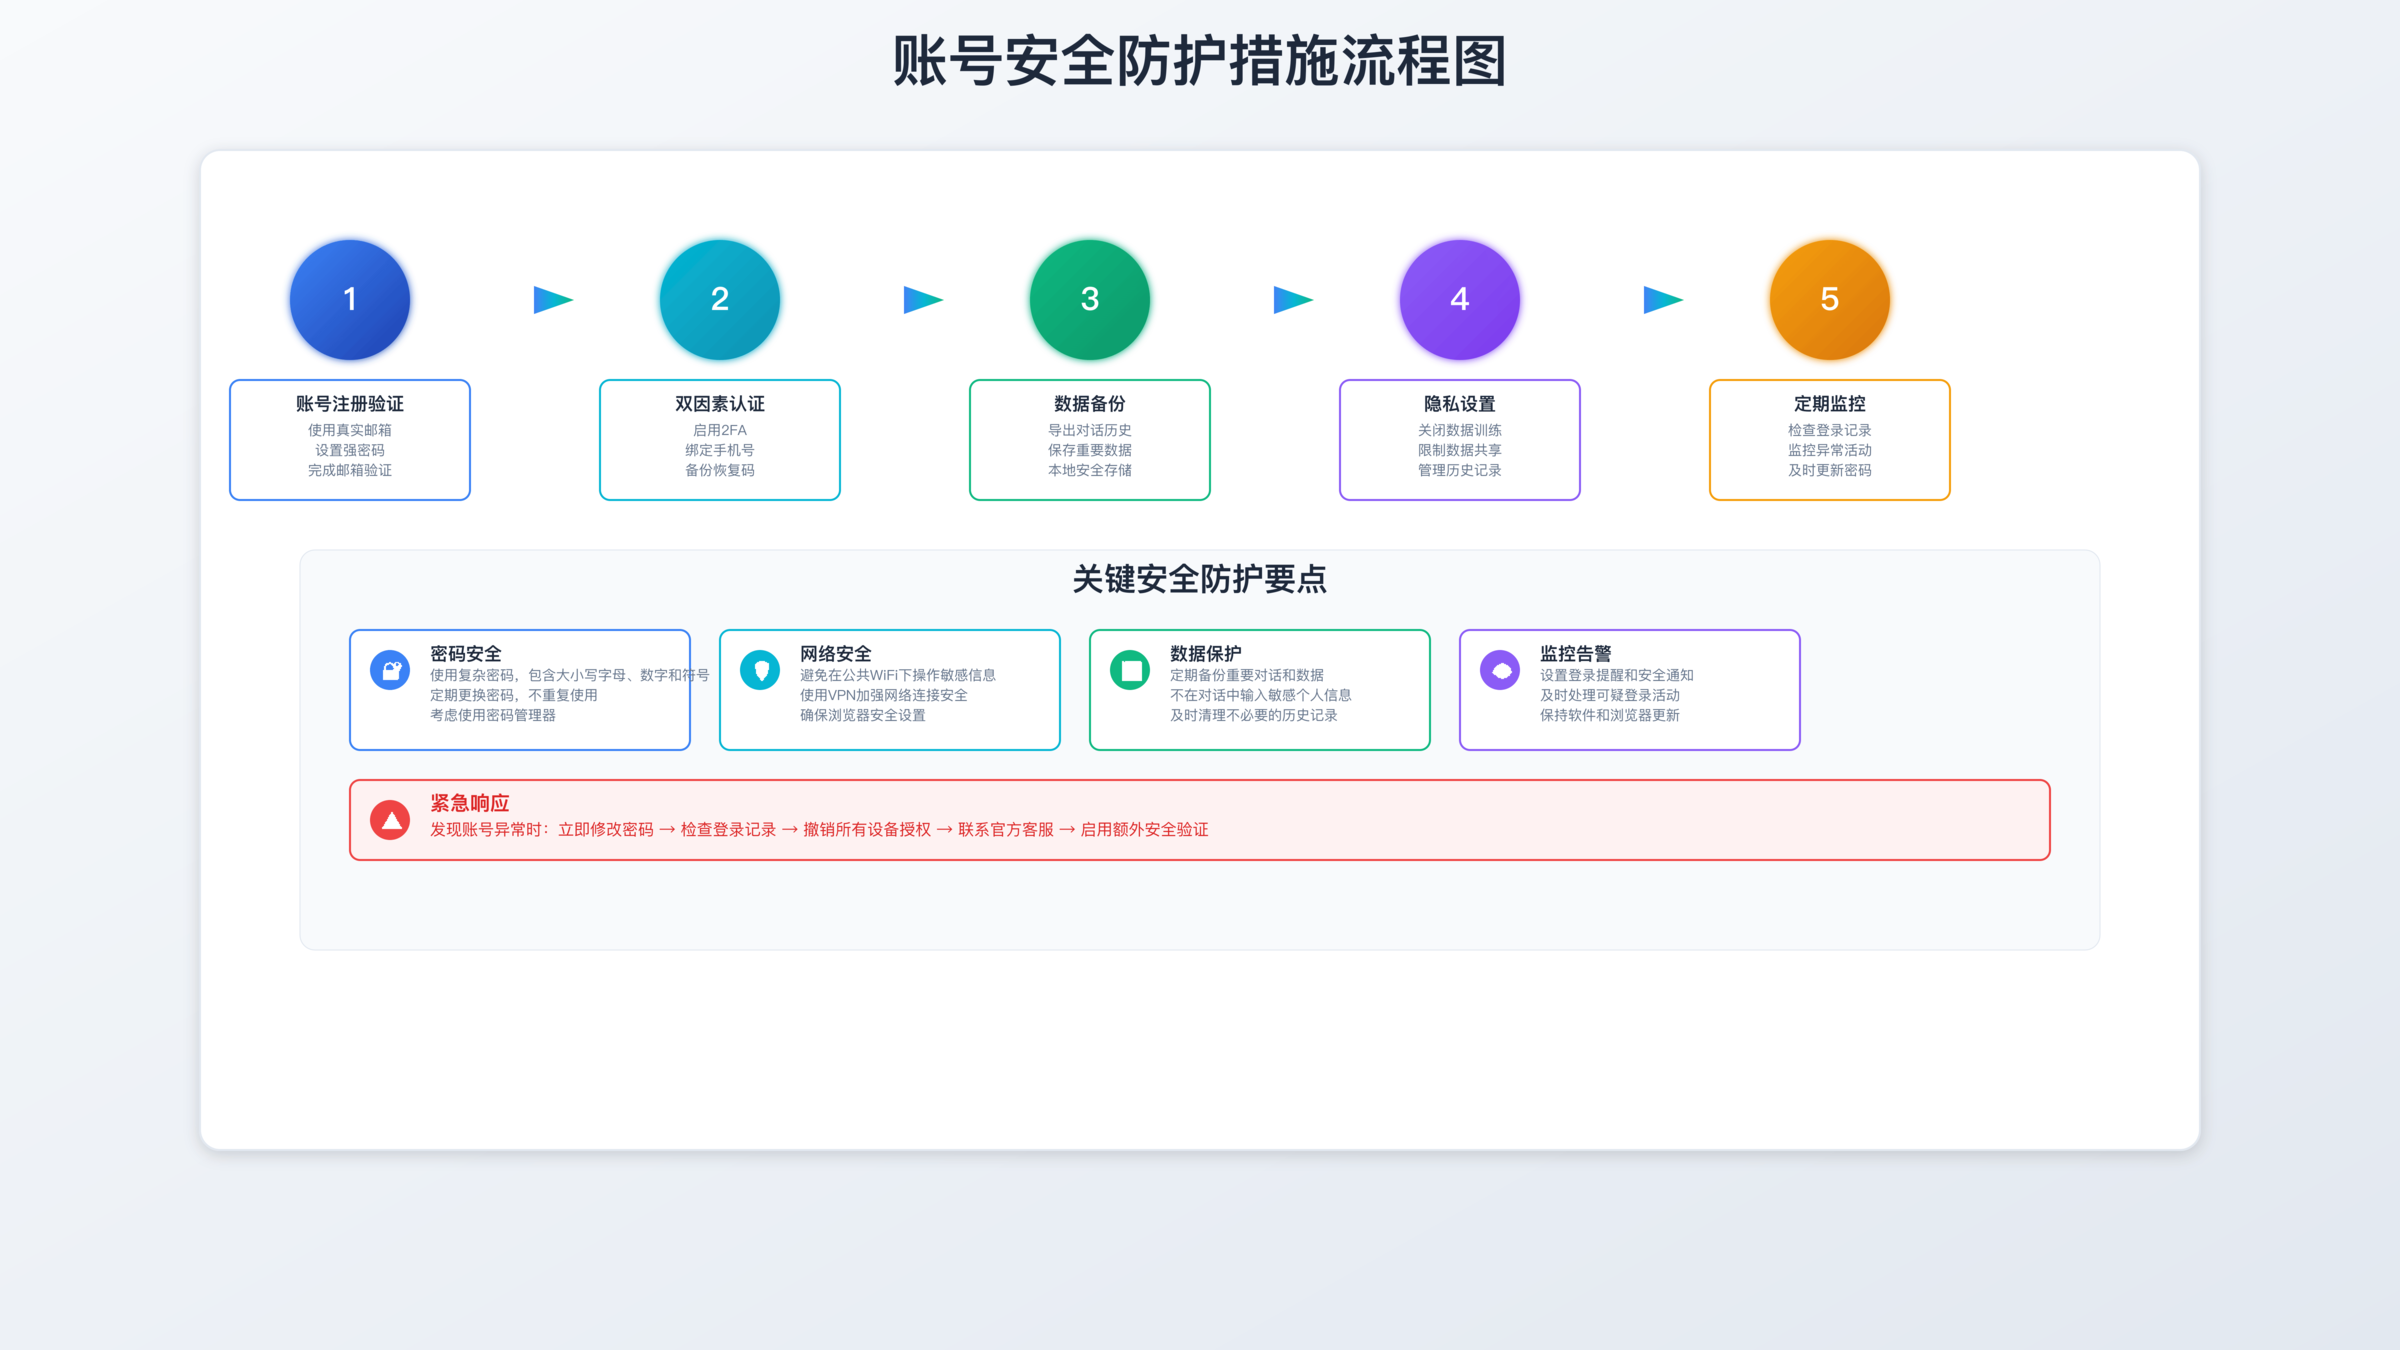This screenshot has width=2400, height=1350.
Task: Select the 定期监控 card heading
Action: coord(1830,404)
